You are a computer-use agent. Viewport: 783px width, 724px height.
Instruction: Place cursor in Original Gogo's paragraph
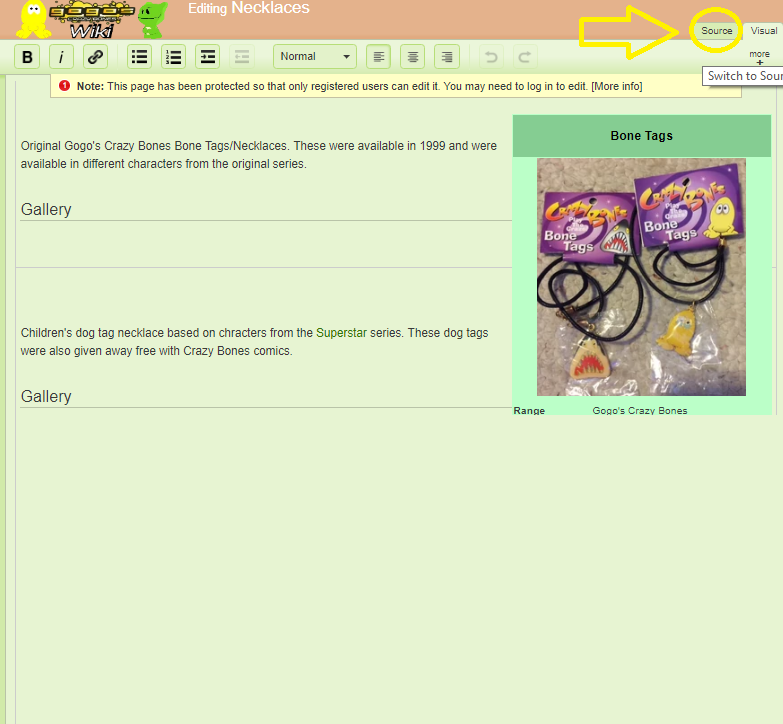(259, 155)
